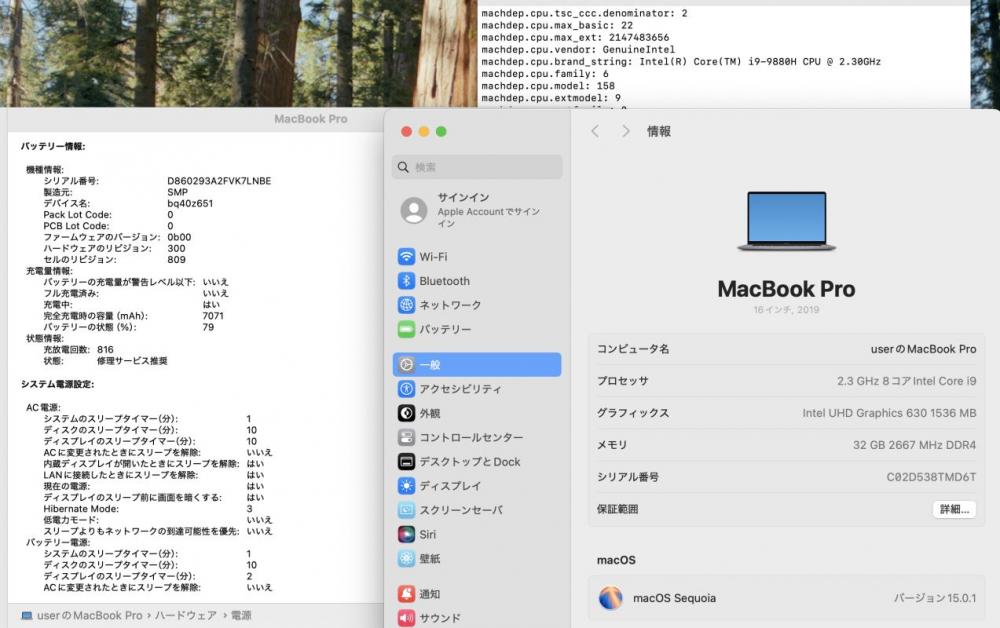Click the サインイン Apple Account link
Image resolution: width=1000 pixels, height=628 pixels.
[x=489, y=210]
